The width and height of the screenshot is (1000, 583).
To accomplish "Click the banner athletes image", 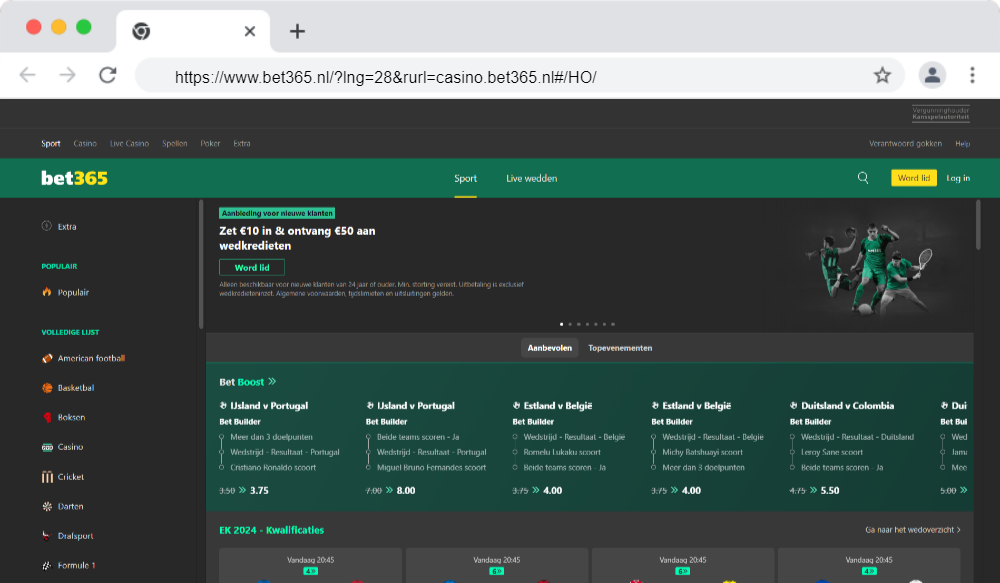I will point(869,268).
